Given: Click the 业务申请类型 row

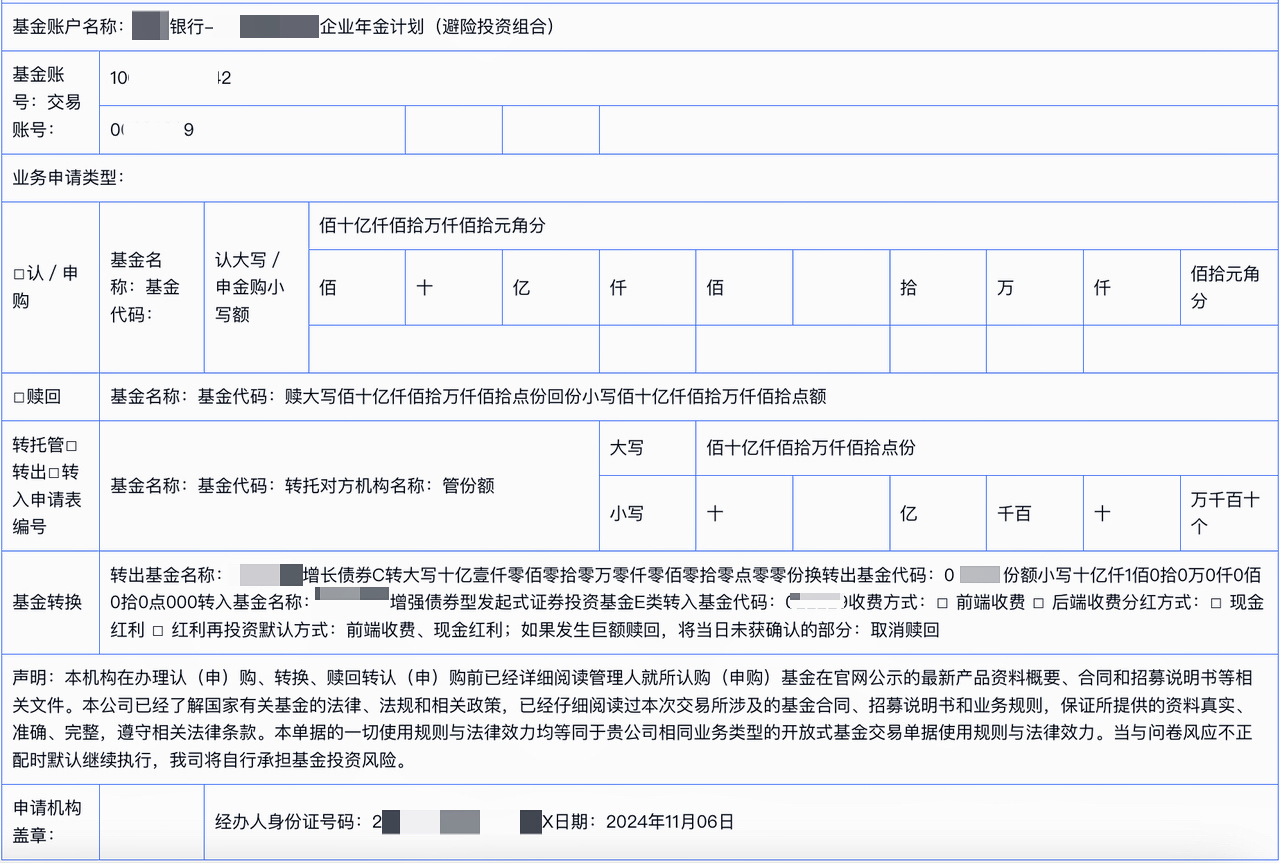Looking at the screenshot, I should 640,179.
